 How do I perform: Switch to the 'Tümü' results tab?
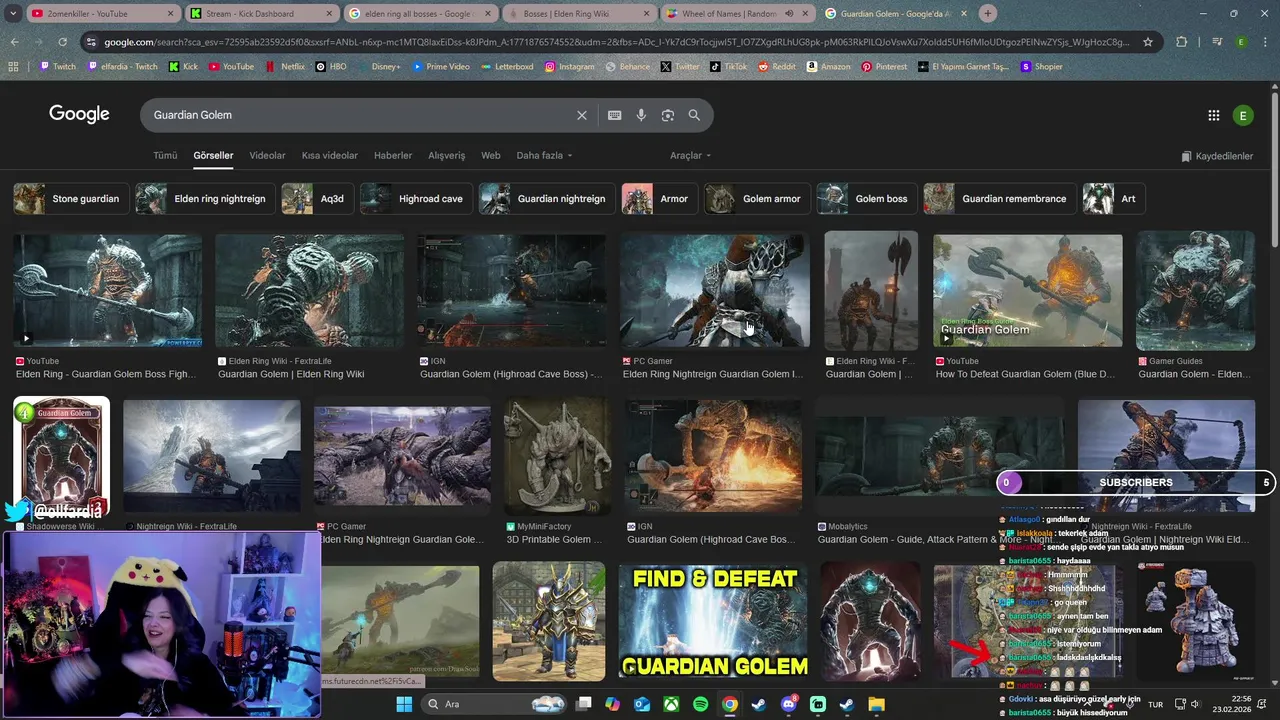(x=165, y=155)
